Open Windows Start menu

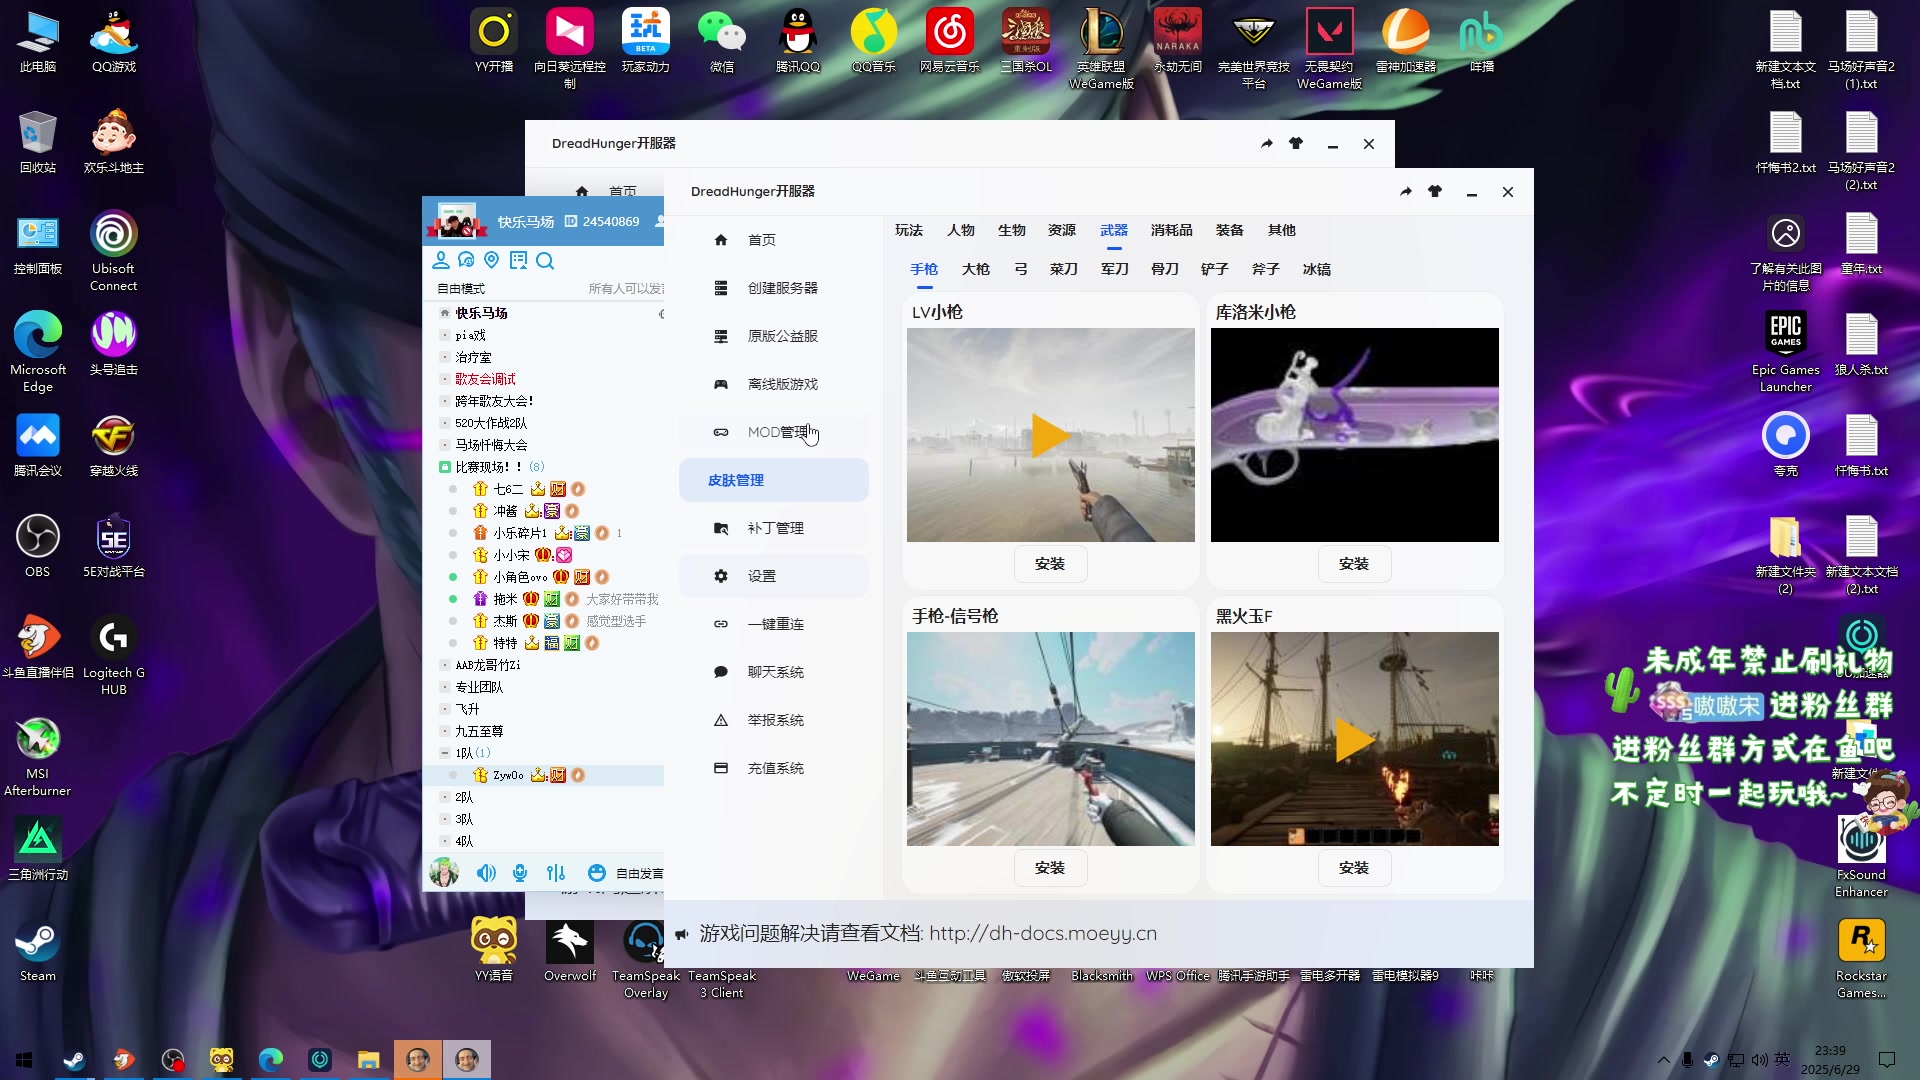[x=24, y=1060]
